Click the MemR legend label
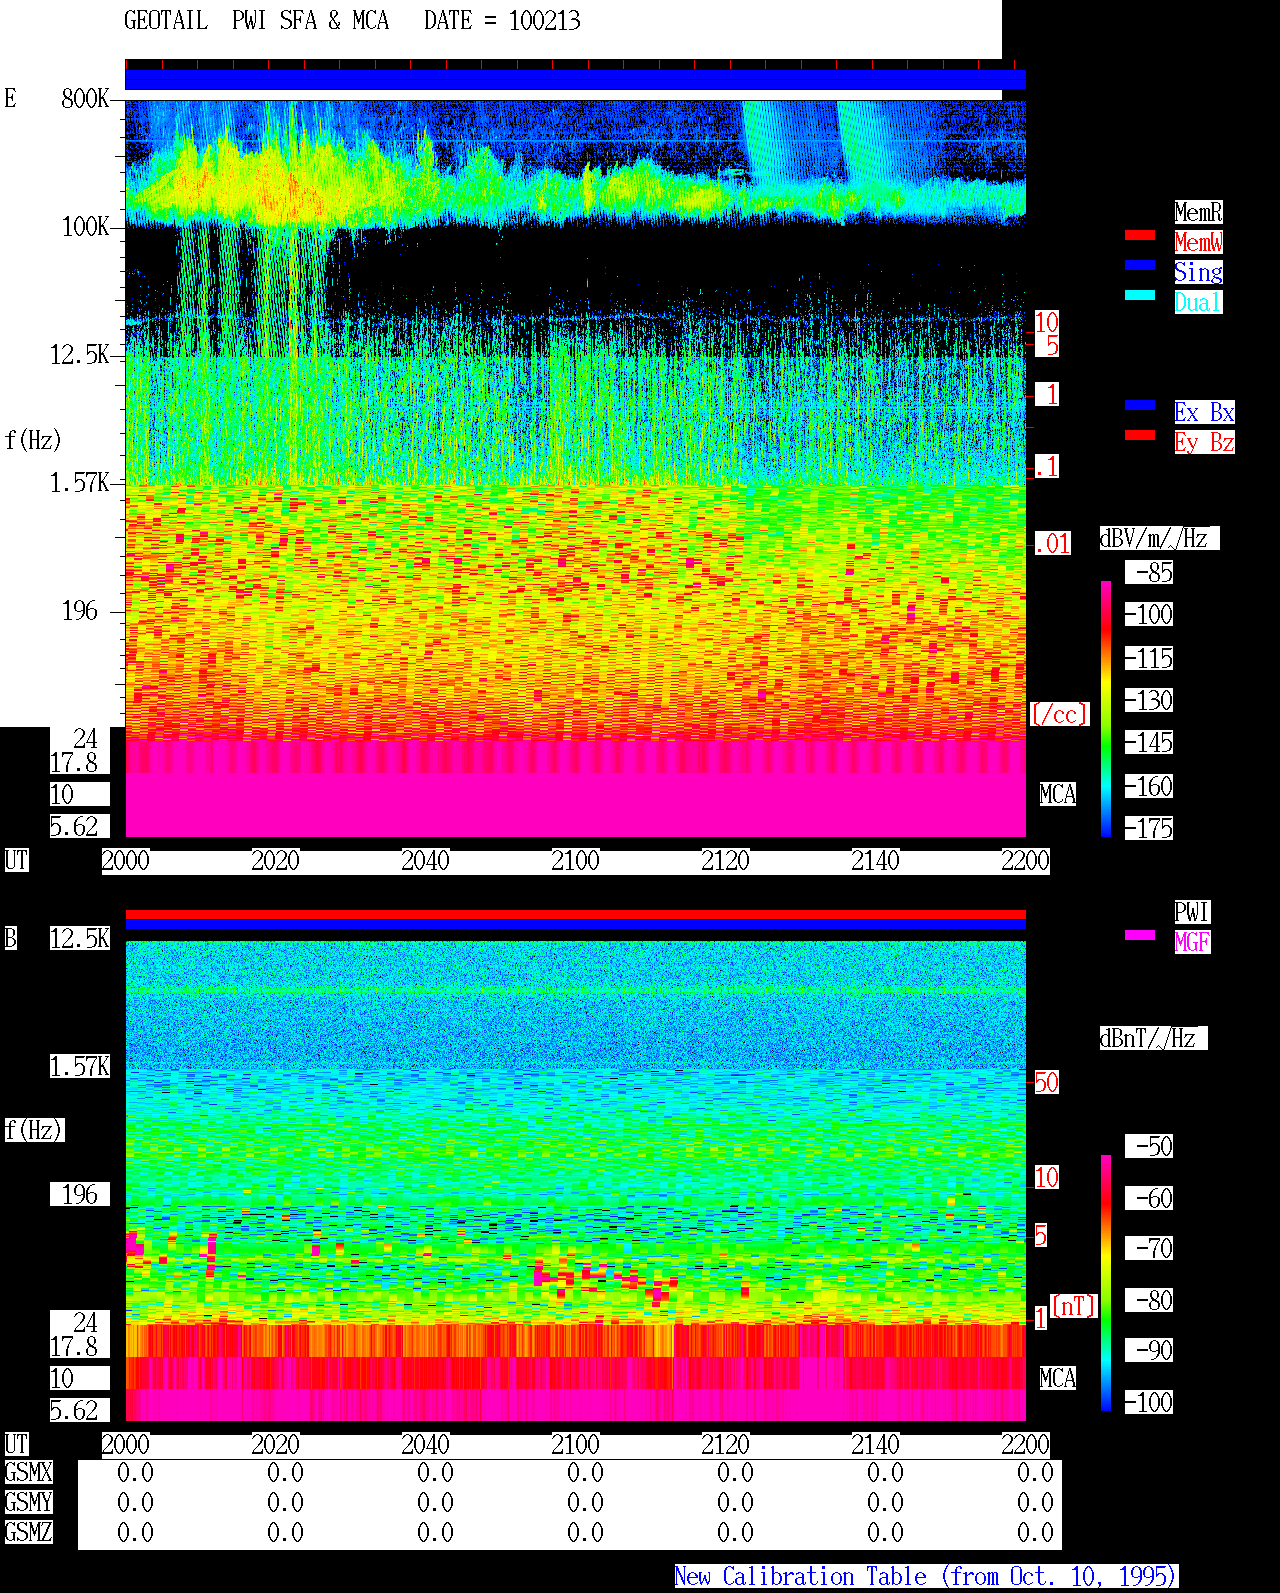Screen dimensions: 1280x1593 [1198, 212]
